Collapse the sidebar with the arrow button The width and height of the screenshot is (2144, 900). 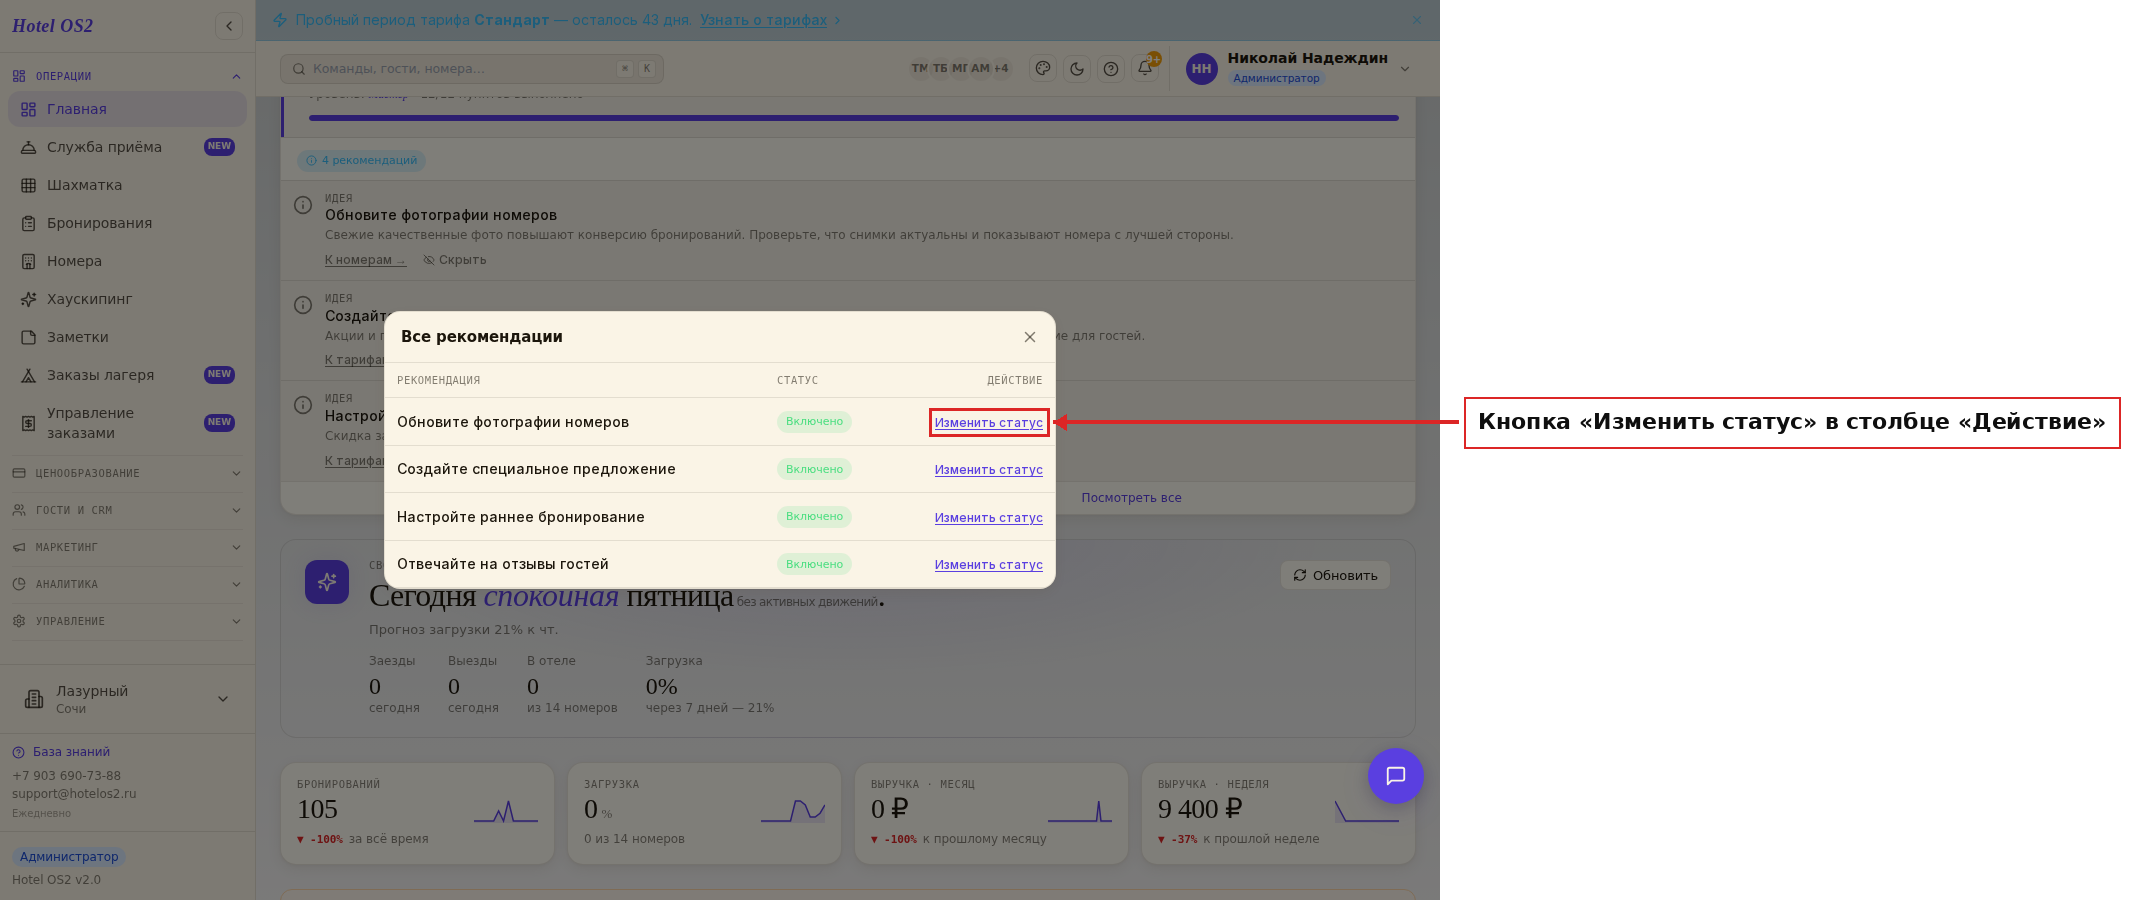pyautogui.click(x=229, y=26)
